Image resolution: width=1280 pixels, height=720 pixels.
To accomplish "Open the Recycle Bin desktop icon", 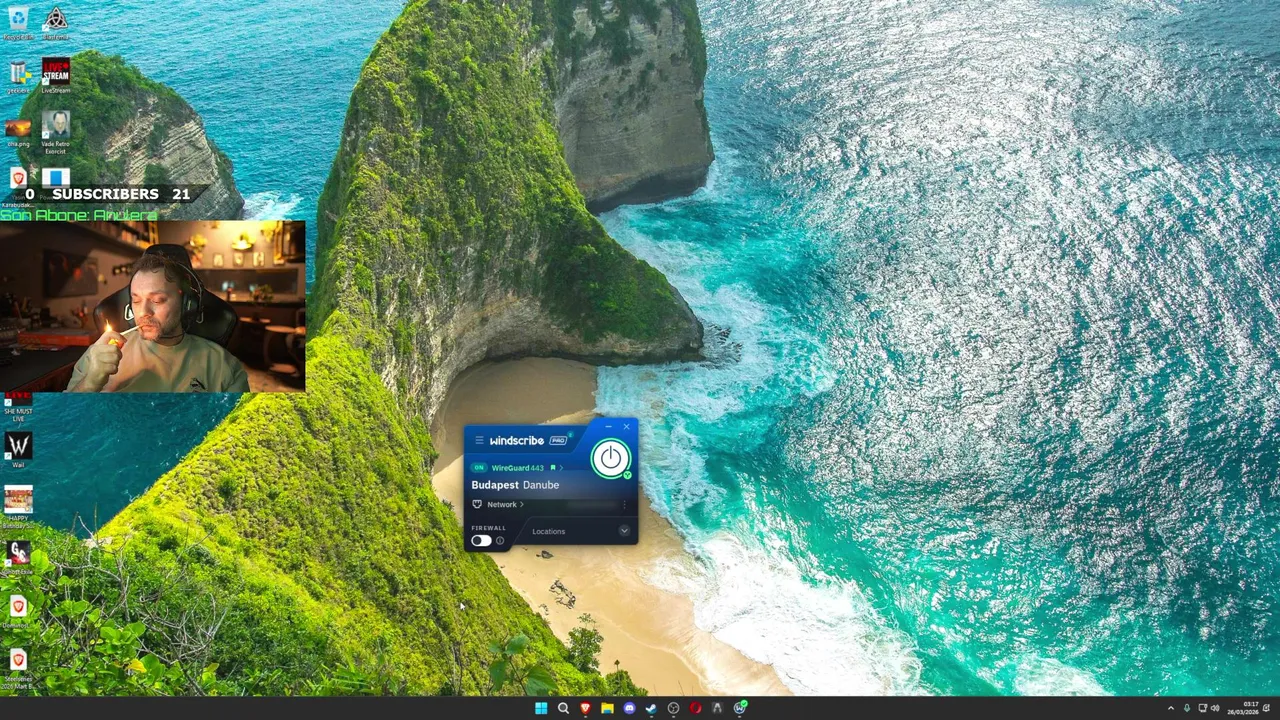I will (x=18, y=22).
